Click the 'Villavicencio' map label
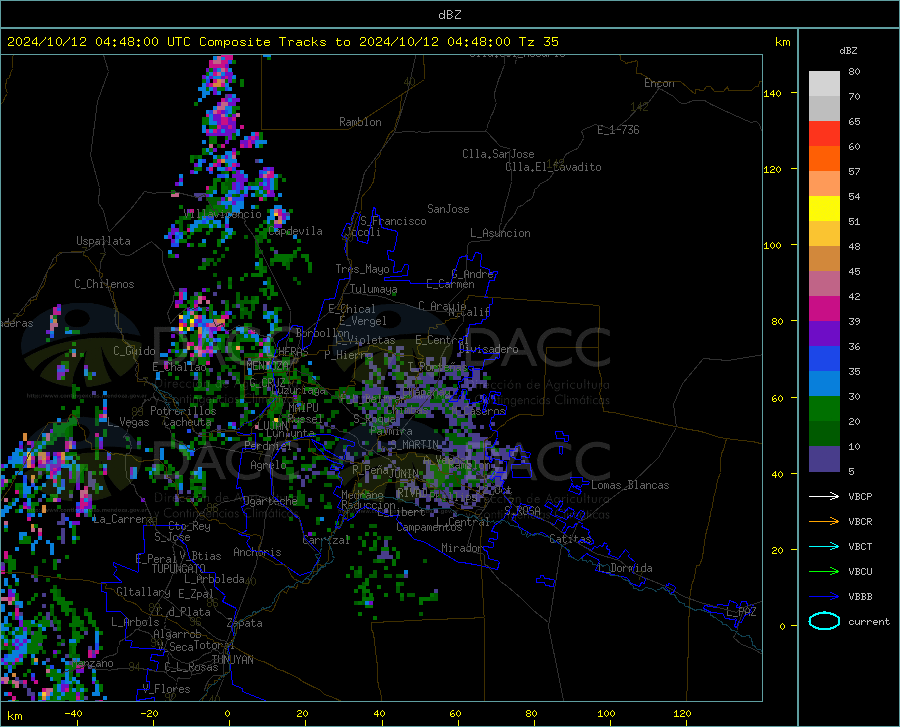 (223, 214)
